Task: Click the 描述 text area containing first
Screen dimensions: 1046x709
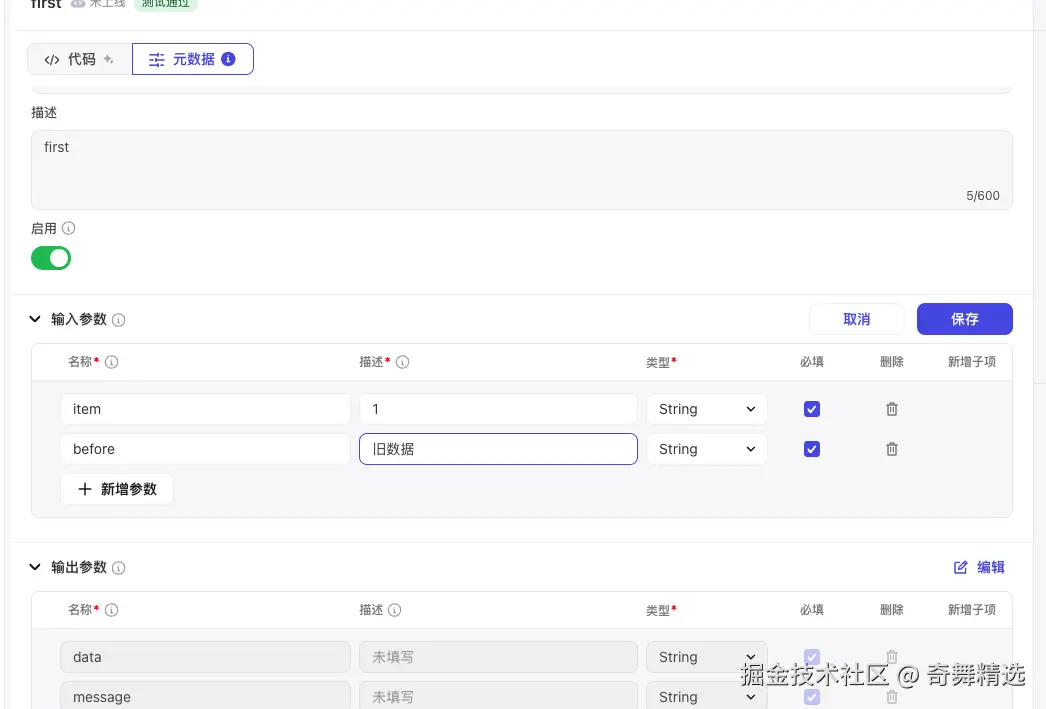Action: click(x=522, y=169)
